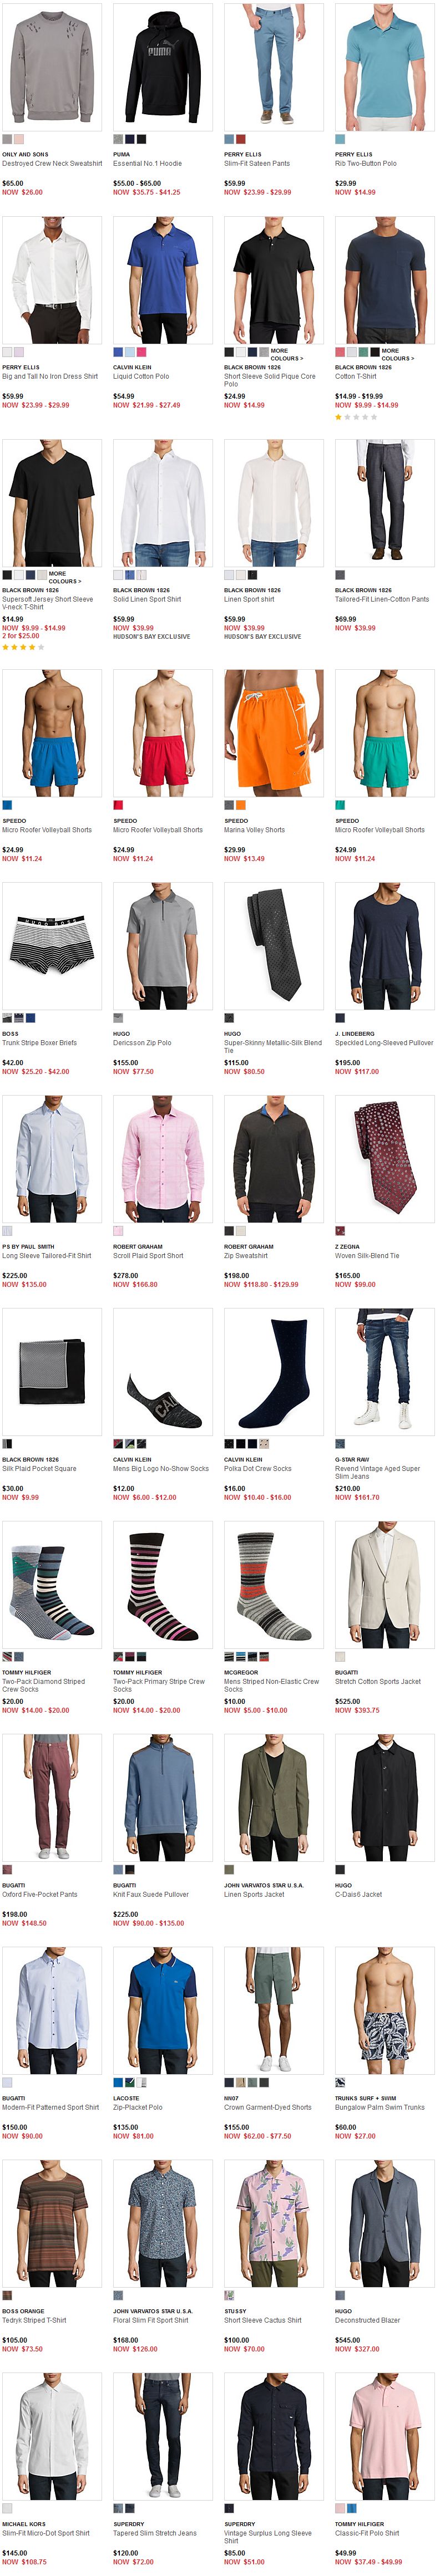The height and width of the screenshot is (2576, 440).
Task: Select the pink swatch for Liquid Cotton Polo
Action: pyautogui.click(x=141, y=352)
